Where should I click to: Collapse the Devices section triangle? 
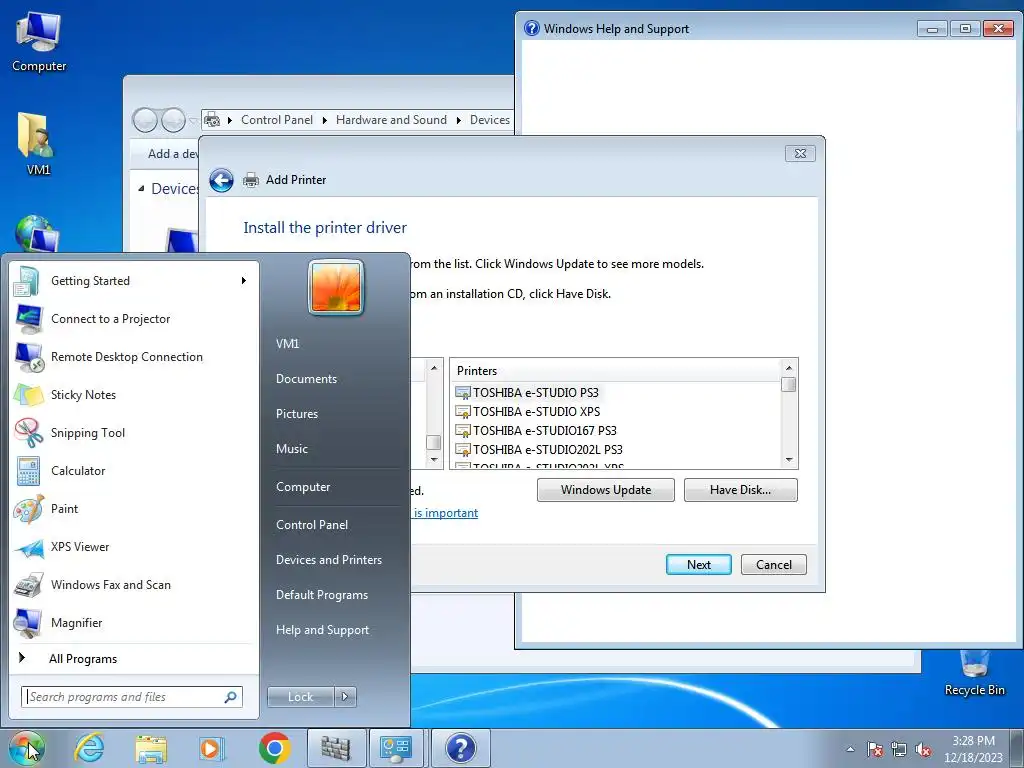pos(142,189)
